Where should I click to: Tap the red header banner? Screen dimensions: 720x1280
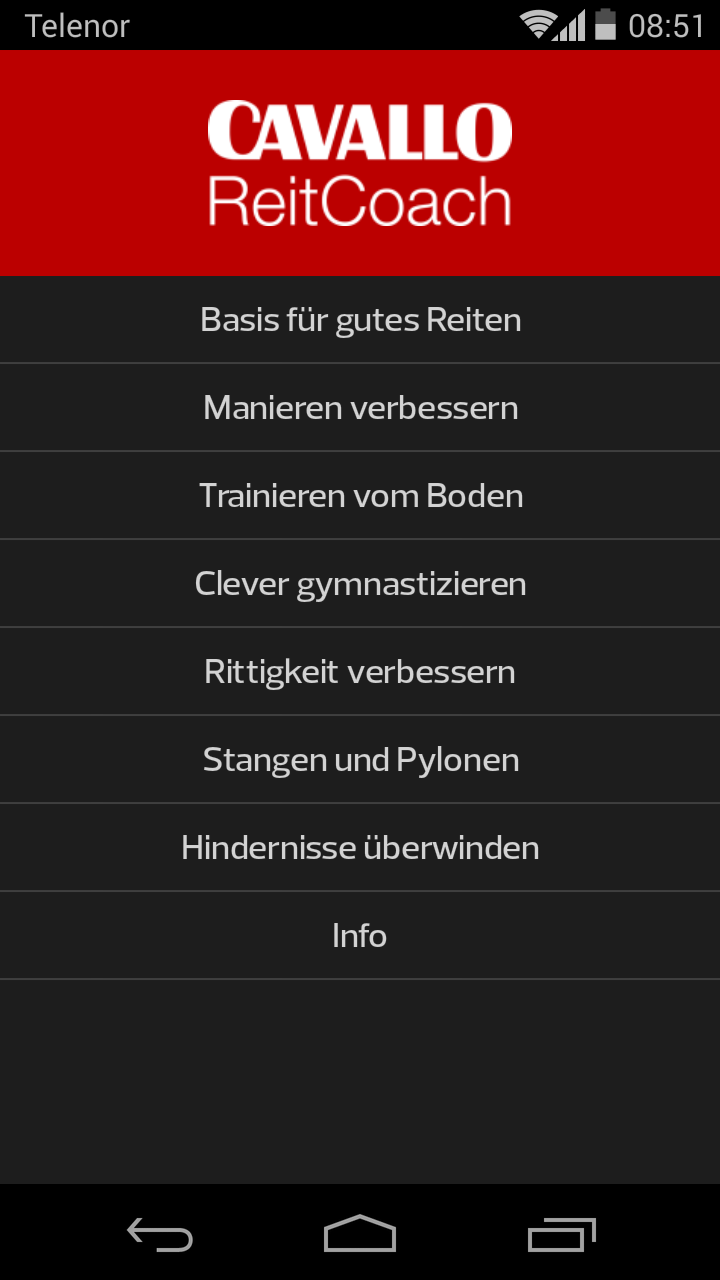click(x=360, y=163)
